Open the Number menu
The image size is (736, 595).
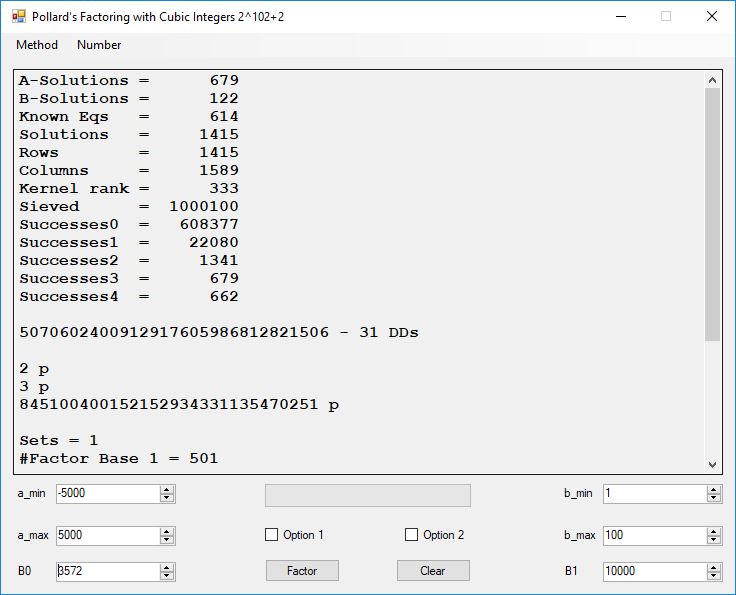pos(99,45)
